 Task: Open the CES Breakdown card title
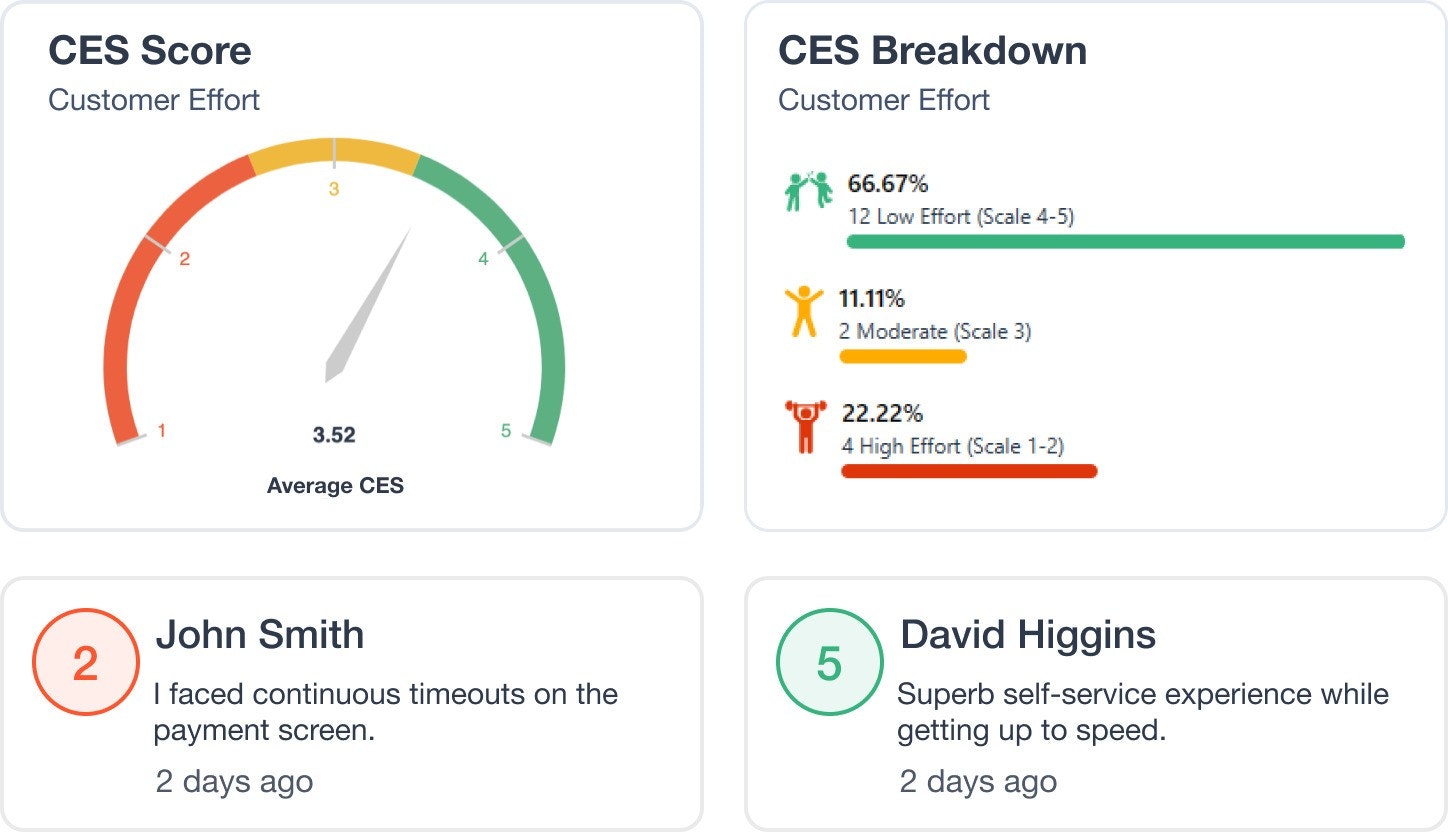[932, 51]
